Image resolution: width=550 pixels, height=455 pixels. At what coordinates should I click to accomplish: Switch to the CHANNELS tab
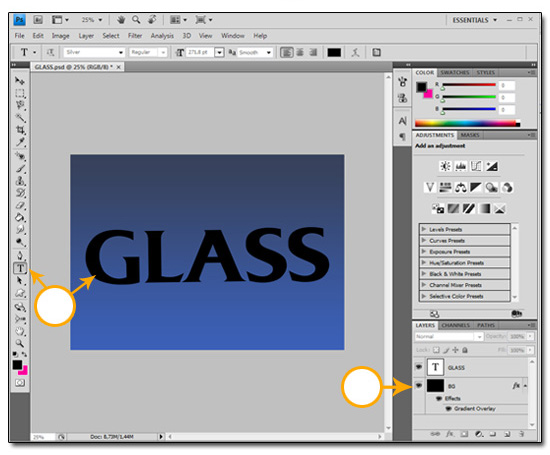tap(455, 325)
